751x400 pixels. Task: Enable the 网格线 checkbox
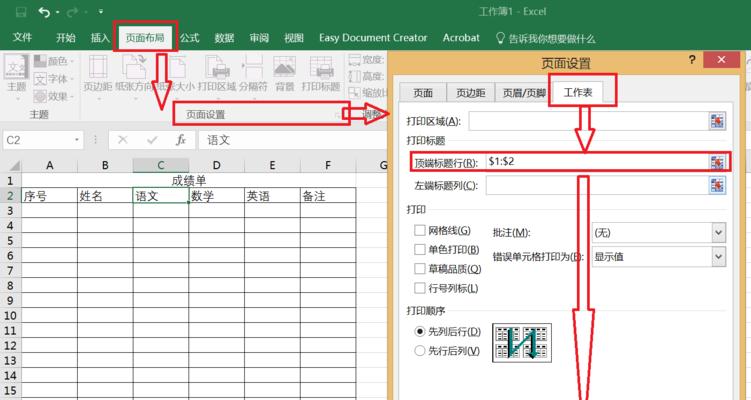[420, 230]
